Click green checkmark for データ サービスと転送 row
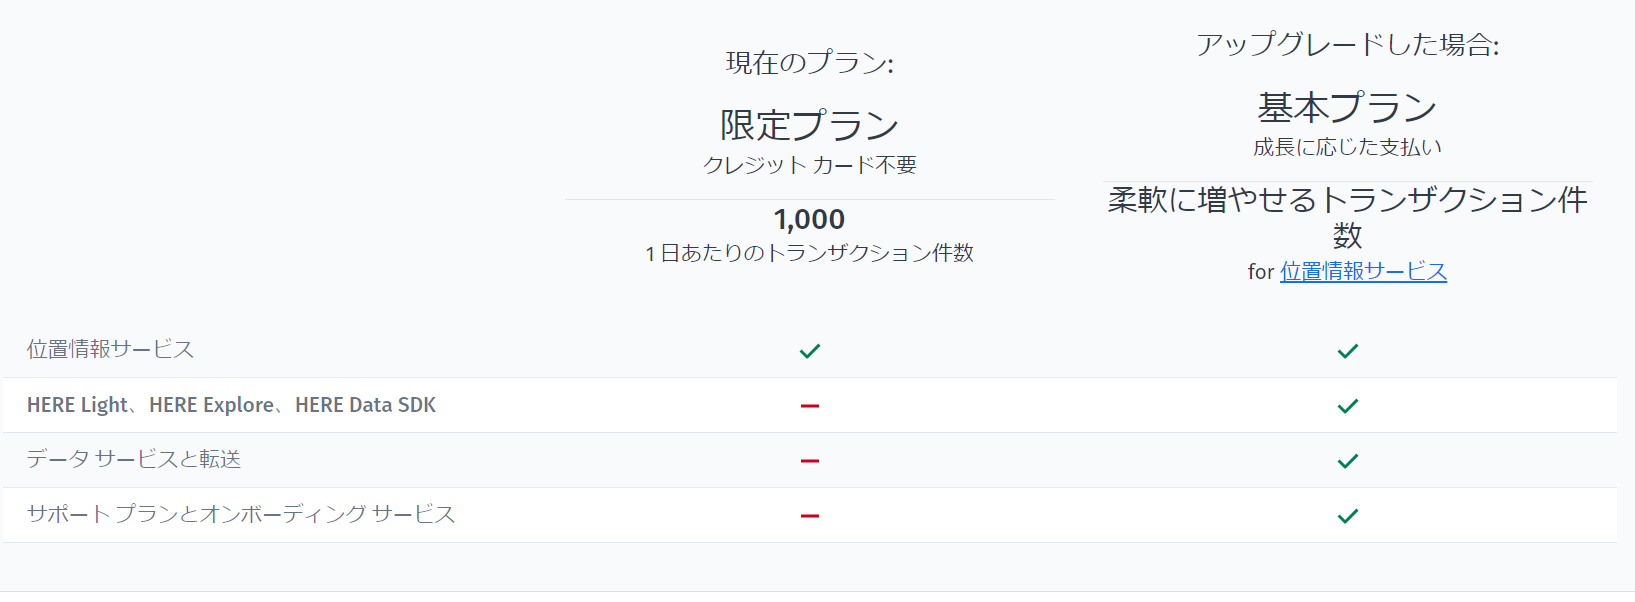This screenshot has width=1635, height=602. coord(1348,461)
